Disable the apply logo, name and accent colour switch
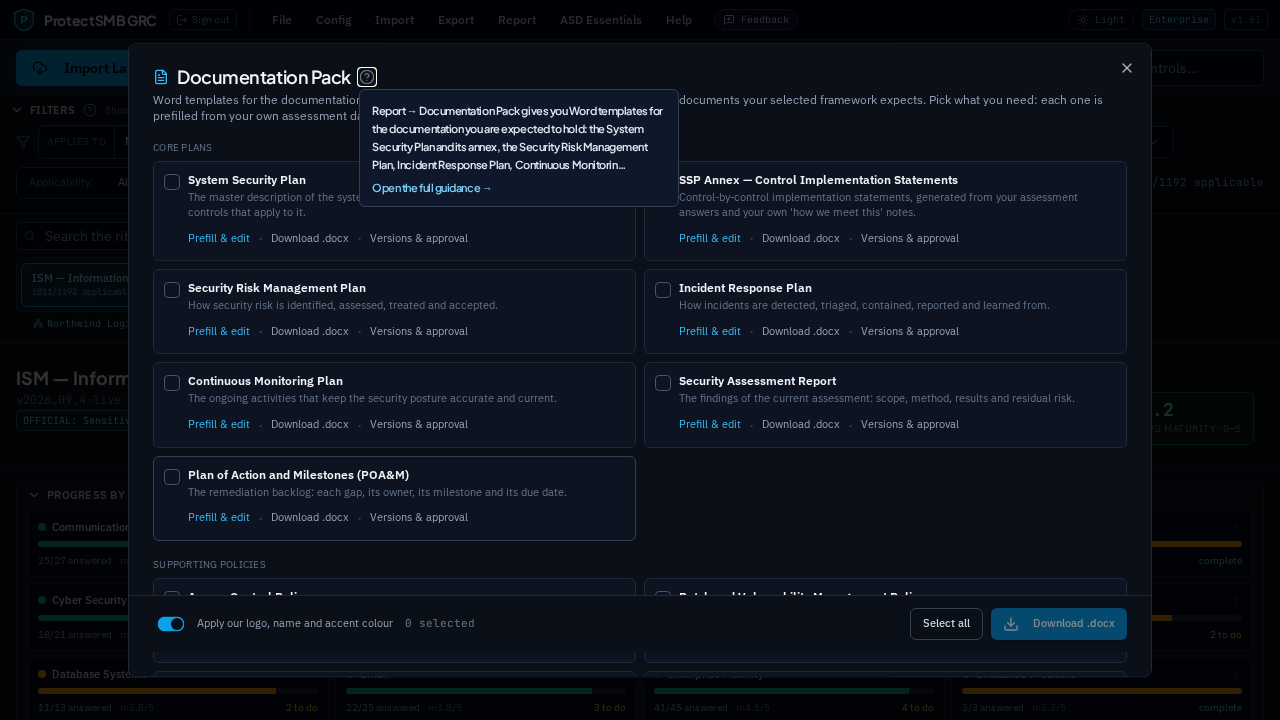This screenshot has height=720, width=1280. (x=171, y=624)
